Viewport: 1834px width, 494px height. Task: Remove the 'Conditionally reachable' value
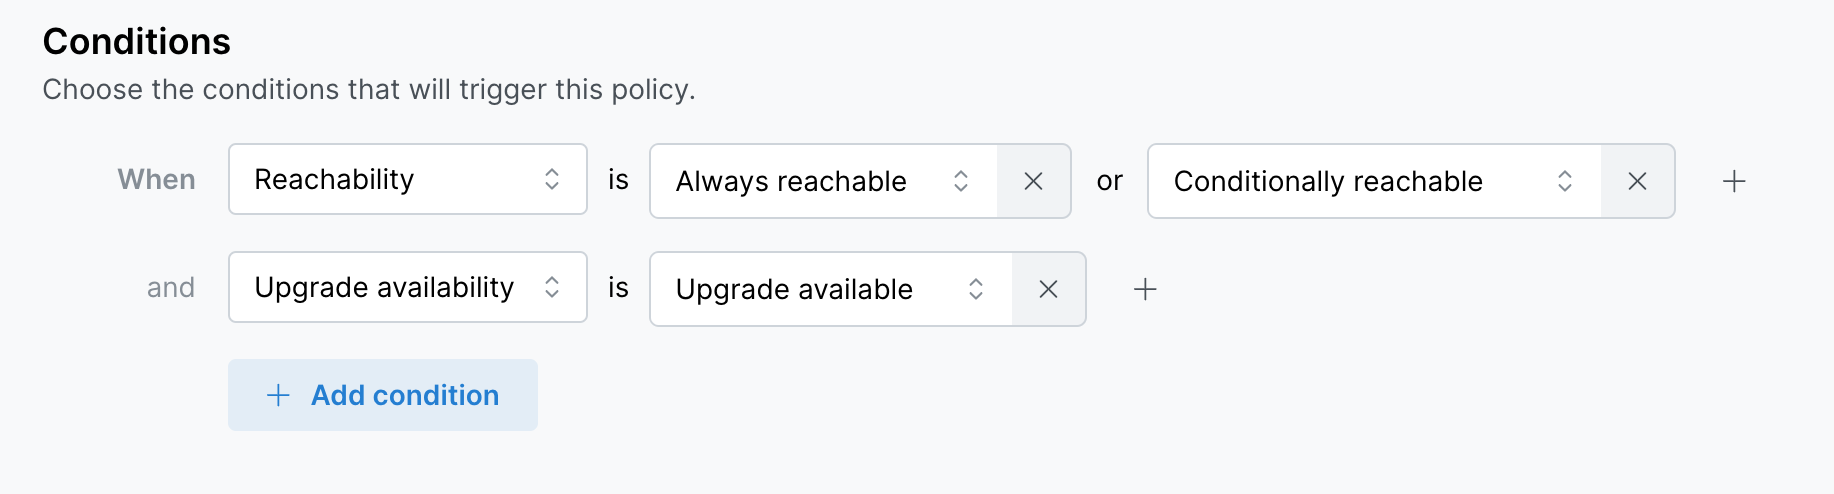coord(1637,181)
